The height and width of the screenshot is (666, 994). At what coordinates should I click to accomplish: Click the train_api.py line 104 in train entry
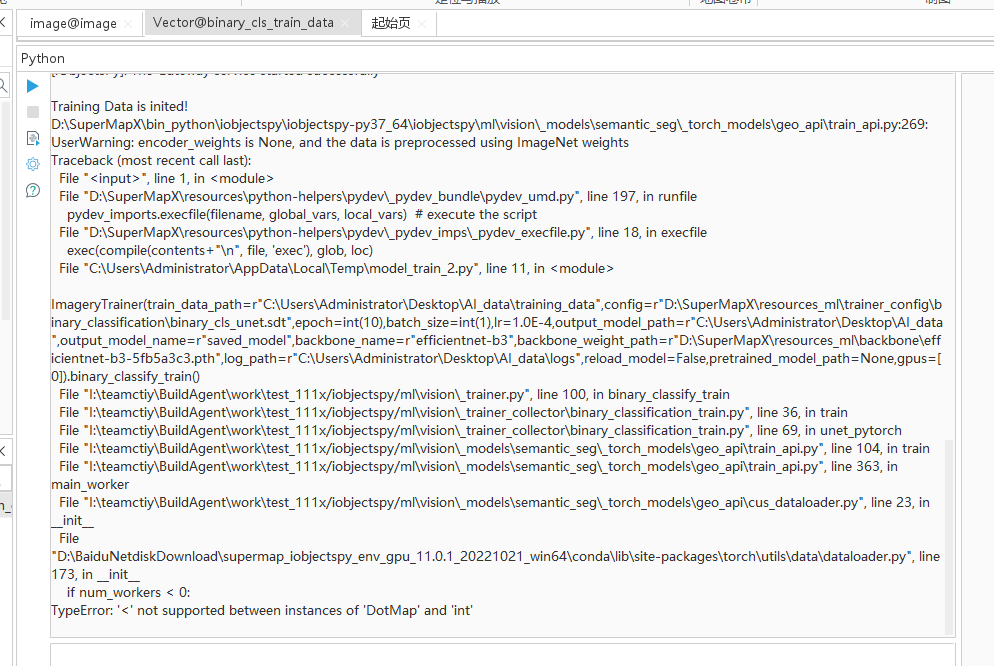[494, 449]
